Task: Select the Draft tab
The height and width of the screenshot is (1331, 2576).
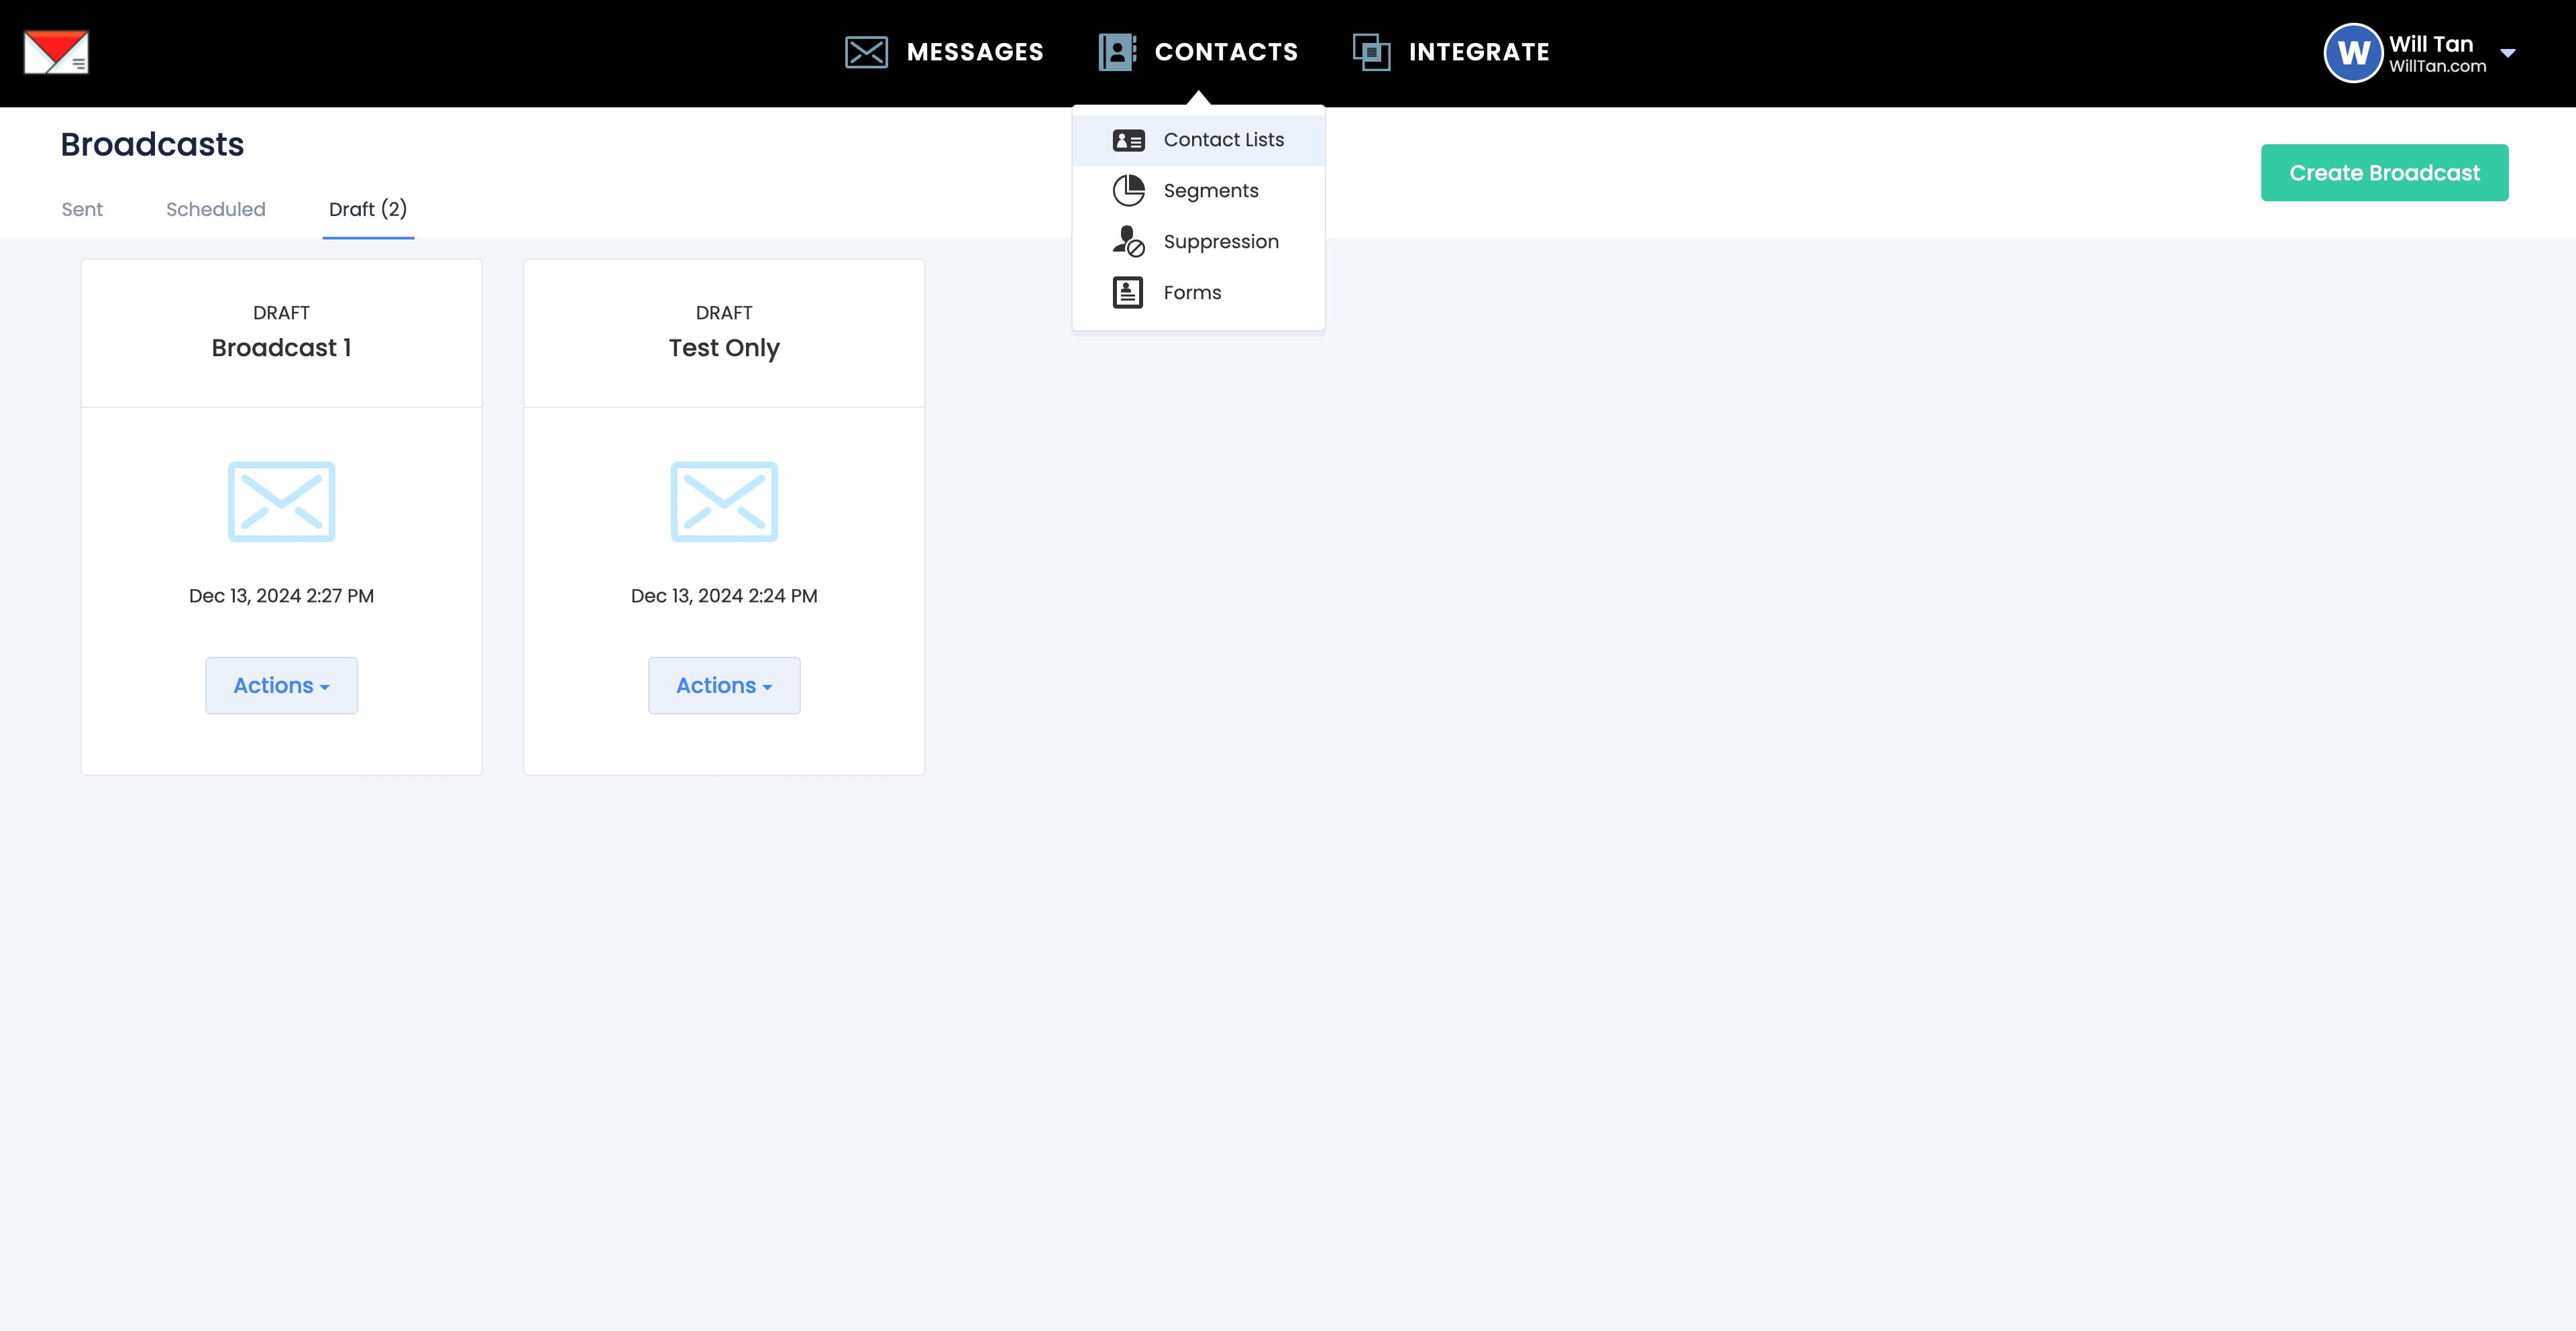Action: coord(368,209)
